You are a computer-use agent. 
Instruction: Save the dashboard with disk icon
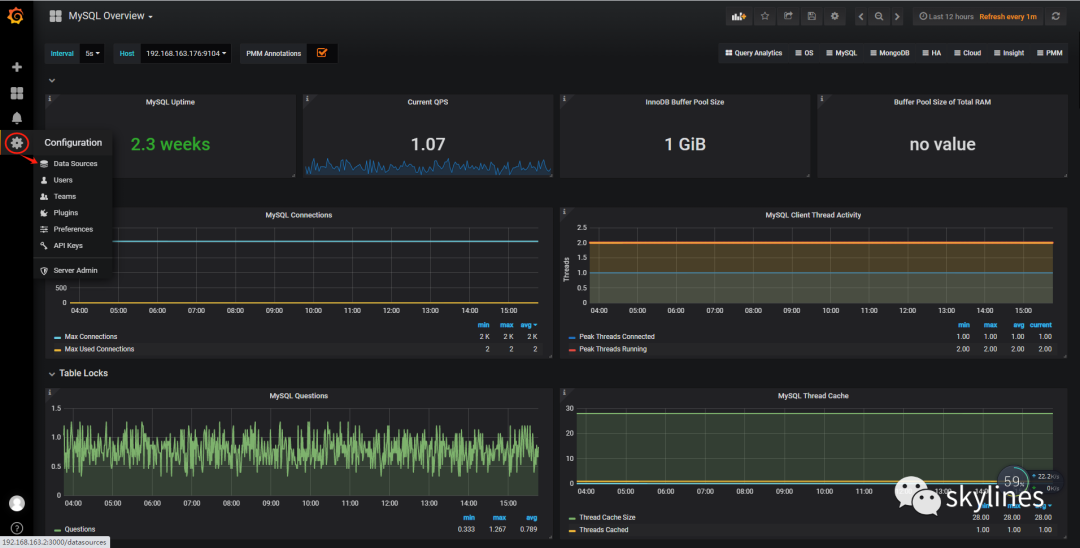pos(811,16)
